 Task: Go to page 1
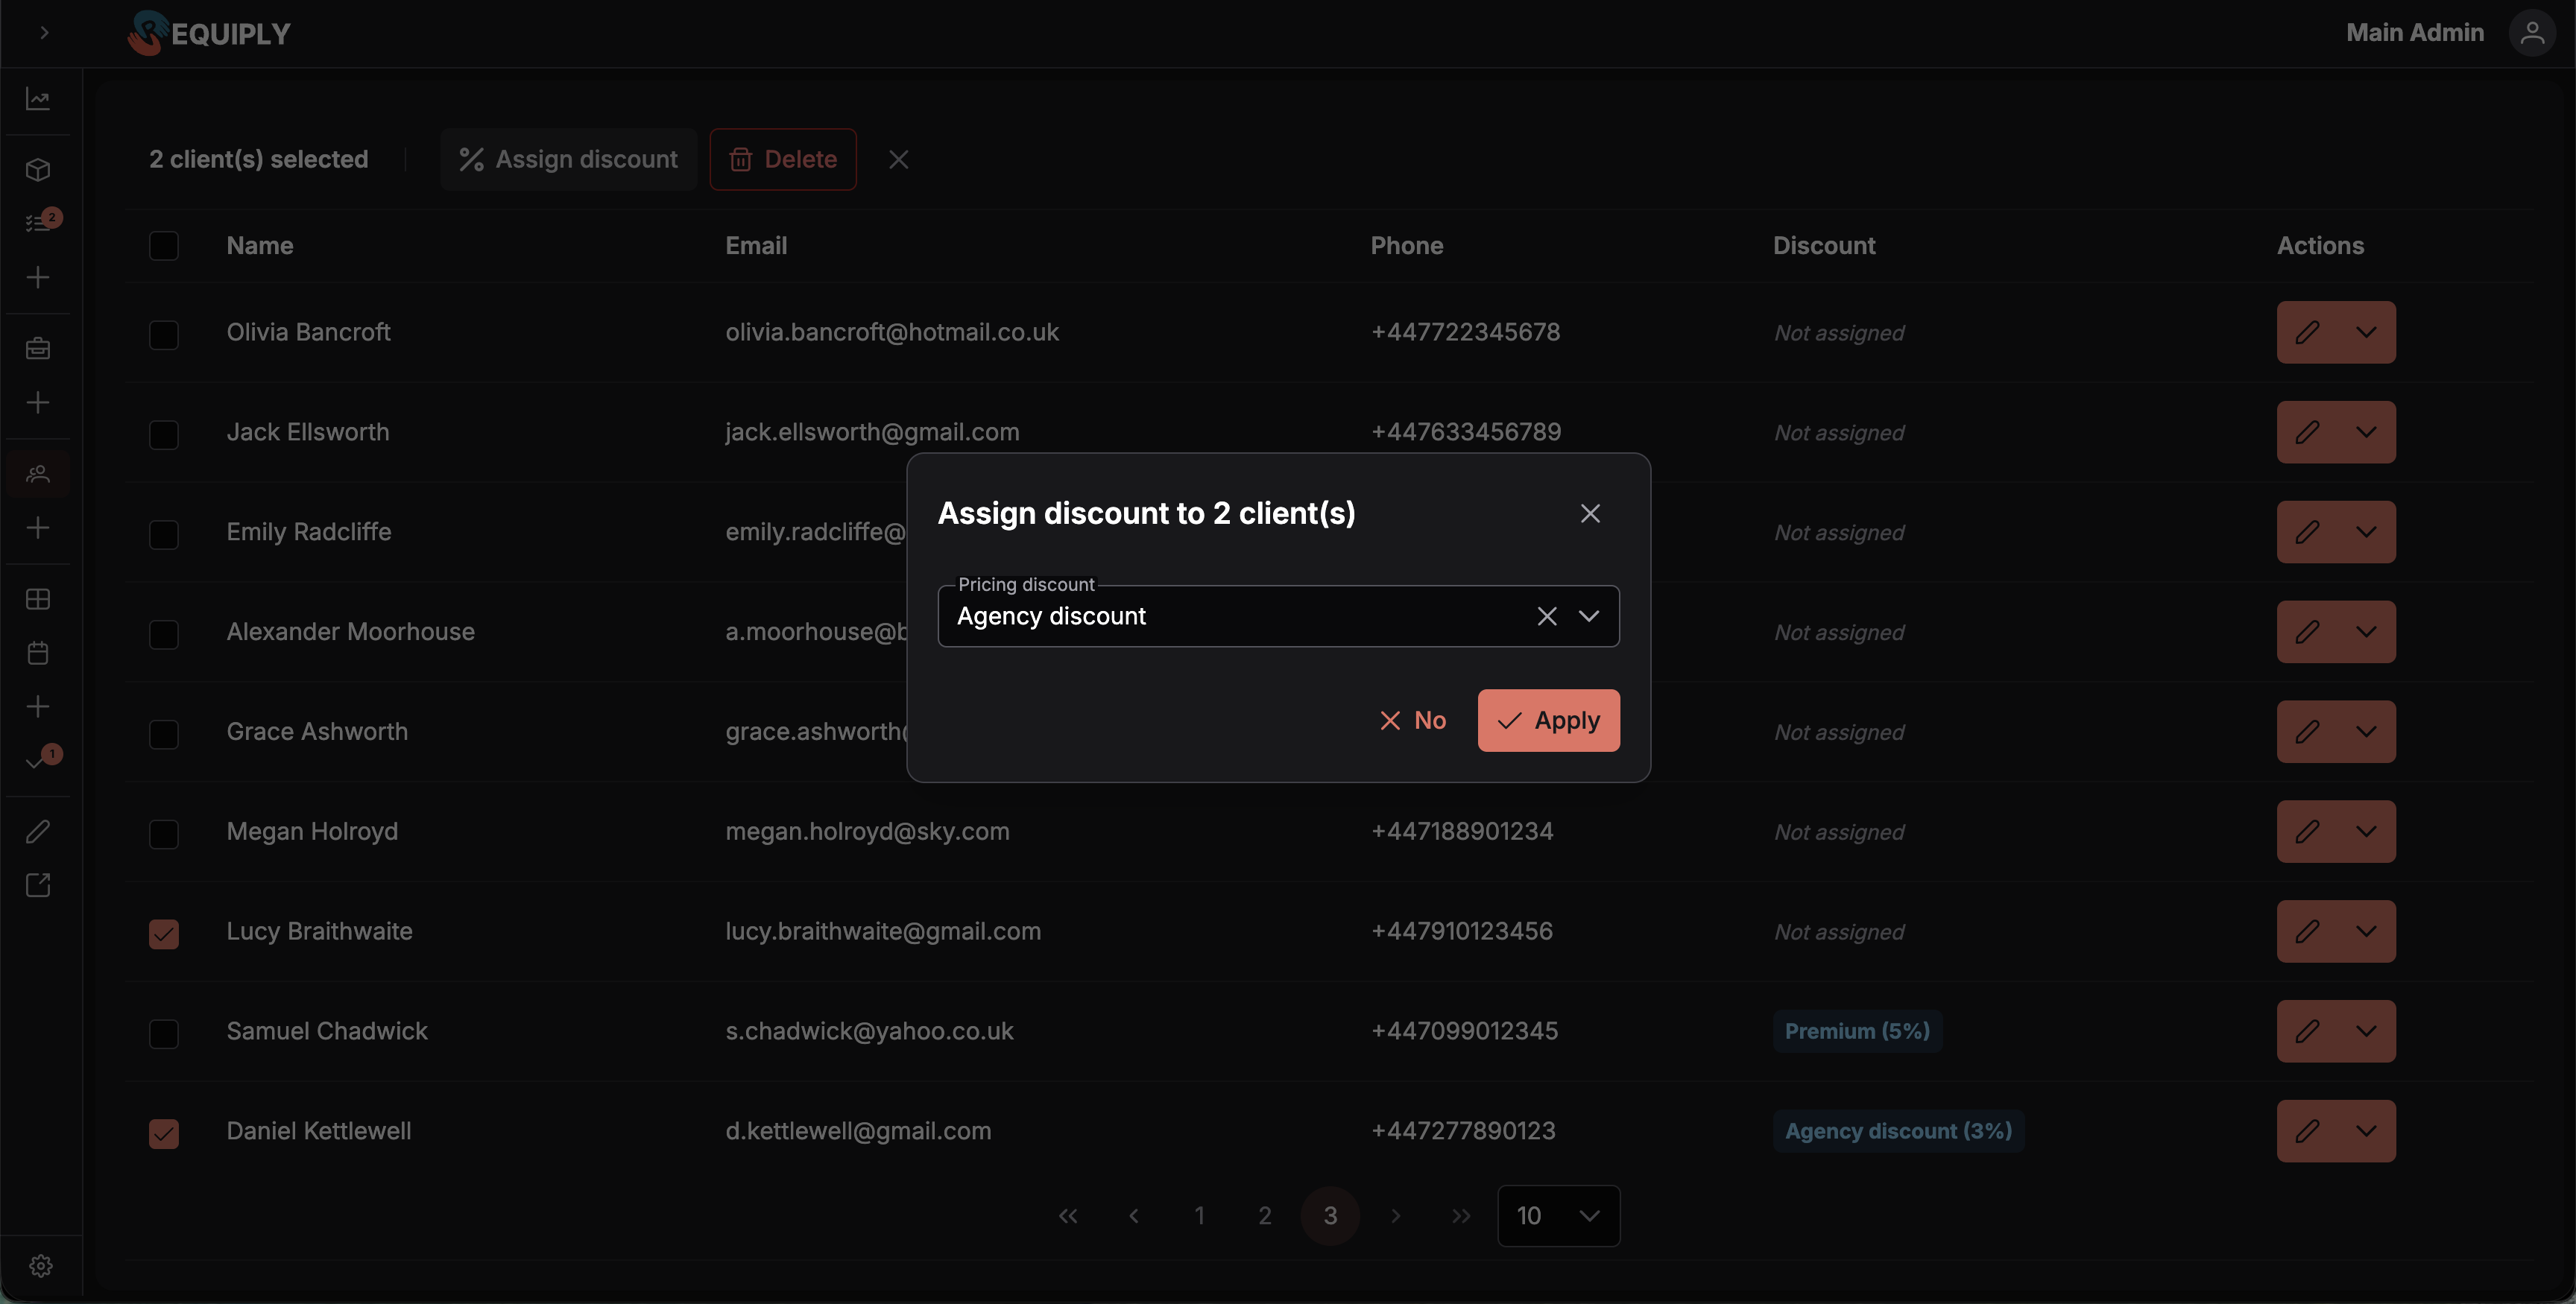1199,1216
